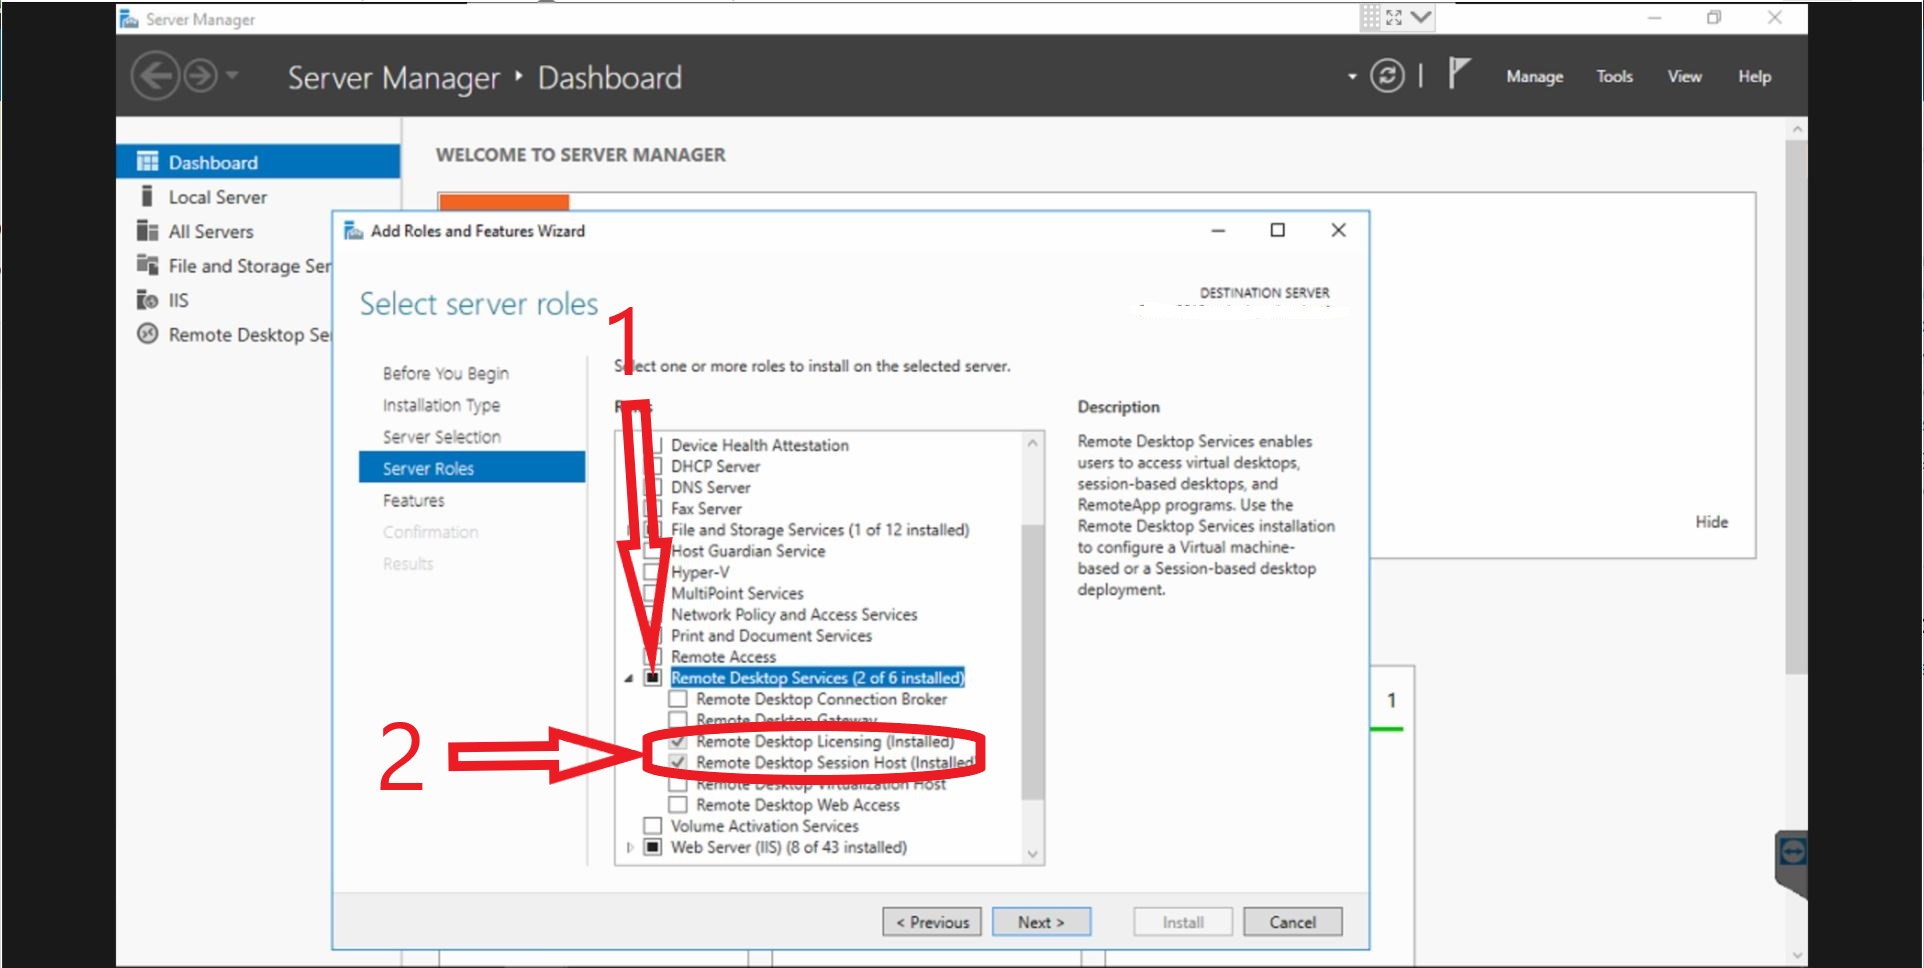Select the DNS Server role text
1924x968 pixels.
coord(710,487)
